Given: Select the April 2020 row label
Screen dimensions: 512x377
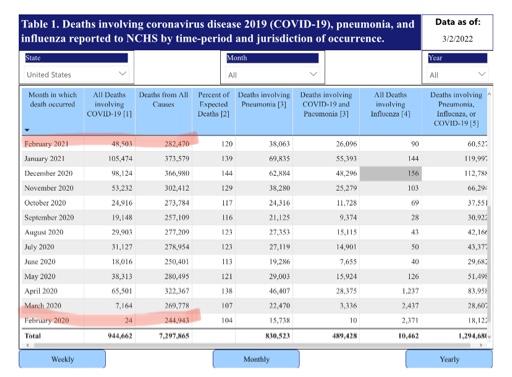Looking at the screenshot, I should coord(41,291).
